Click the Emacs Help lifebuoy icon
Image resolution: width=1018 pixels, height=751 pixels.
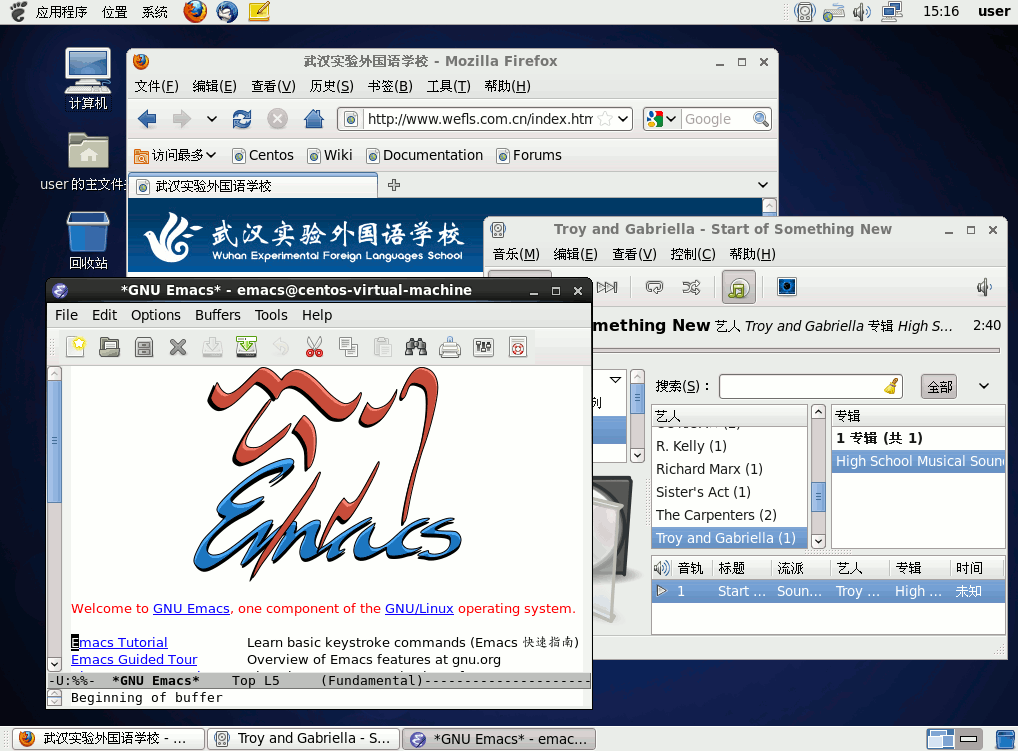point(517,347)
